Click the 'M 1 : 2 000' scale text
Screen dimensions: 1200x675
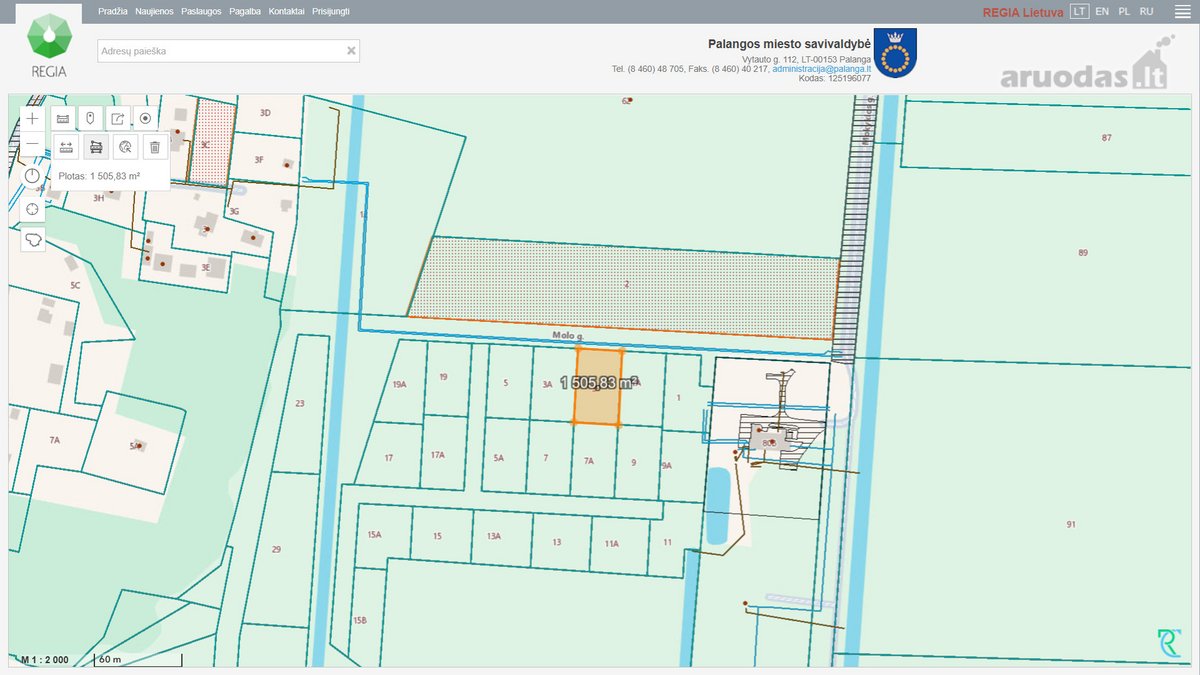point(46,660)
